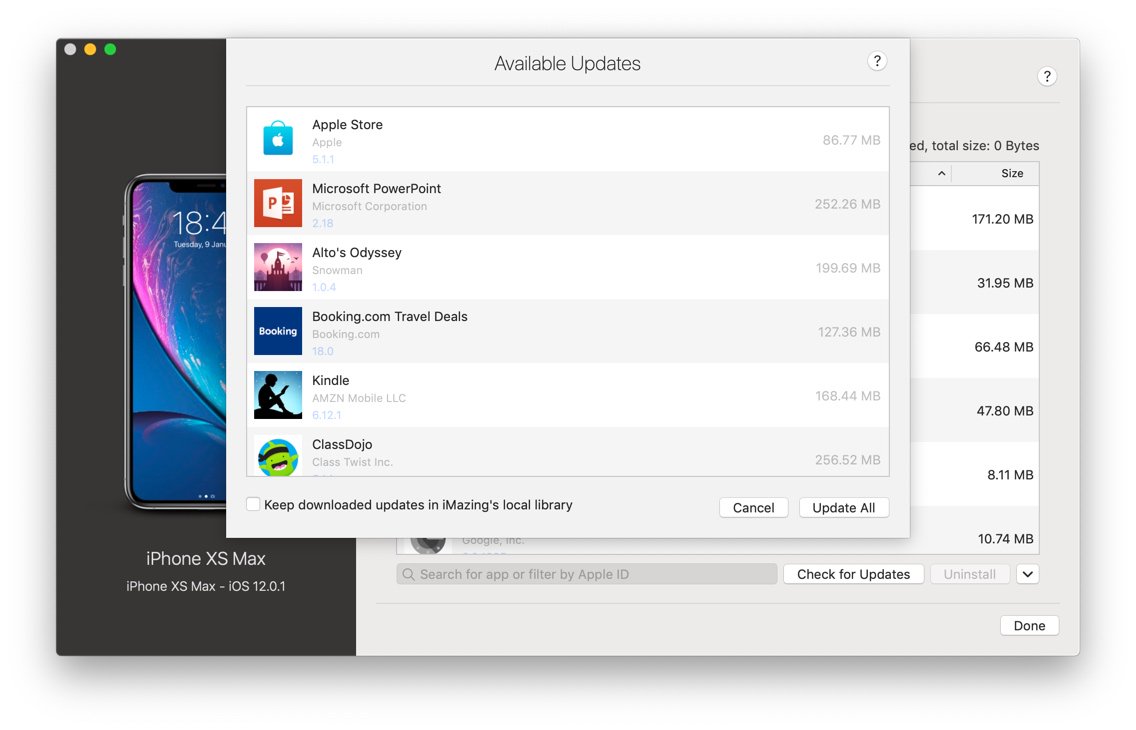This screenshot has height=730, width=1136.
Task: Select the Alto's Odyssey row title
Action: (356, 253)
